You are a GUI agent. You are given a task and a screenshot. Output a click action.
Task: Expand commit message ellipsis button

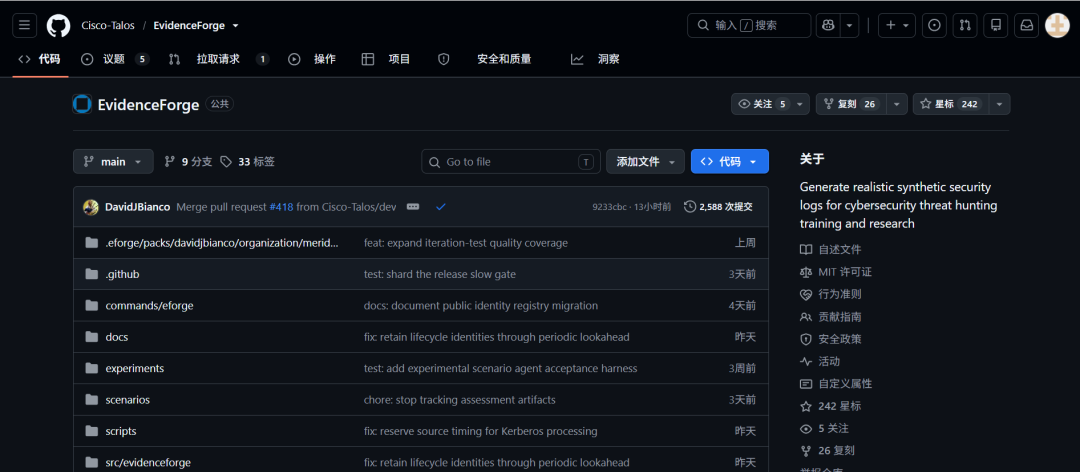click(413, 207)
